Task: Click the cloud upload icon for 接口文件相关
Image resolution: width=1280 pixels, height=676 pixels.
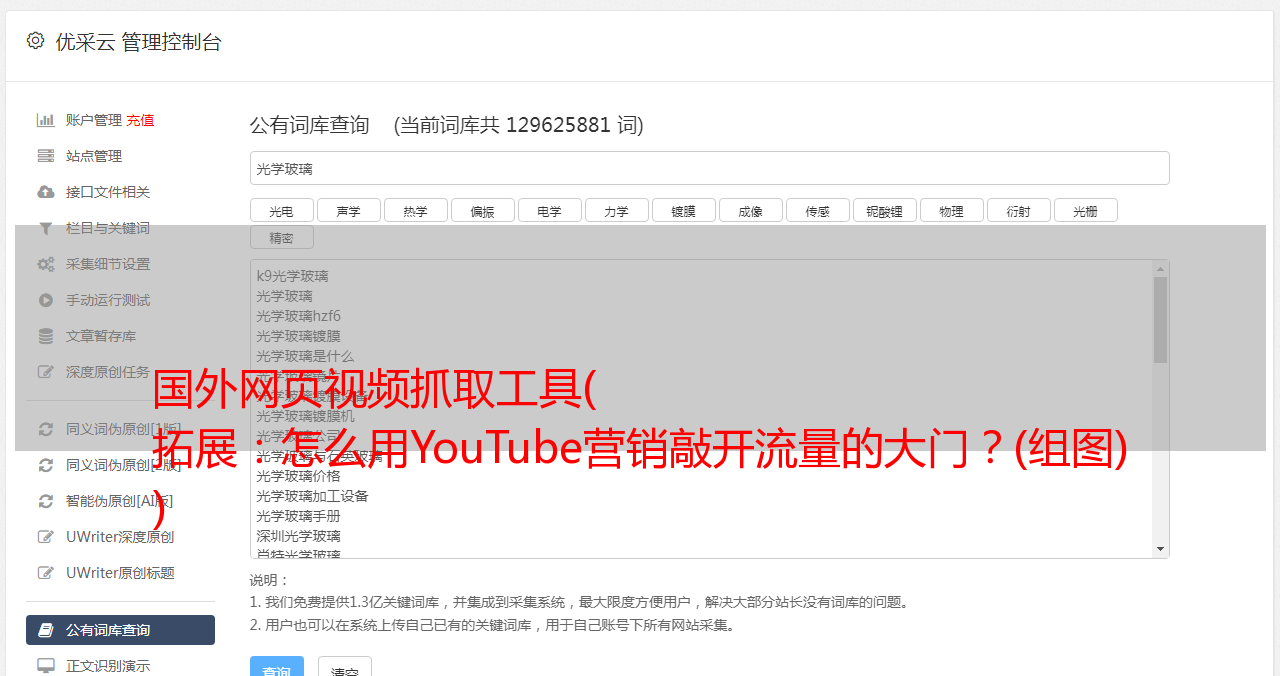Action: (45, 192)
